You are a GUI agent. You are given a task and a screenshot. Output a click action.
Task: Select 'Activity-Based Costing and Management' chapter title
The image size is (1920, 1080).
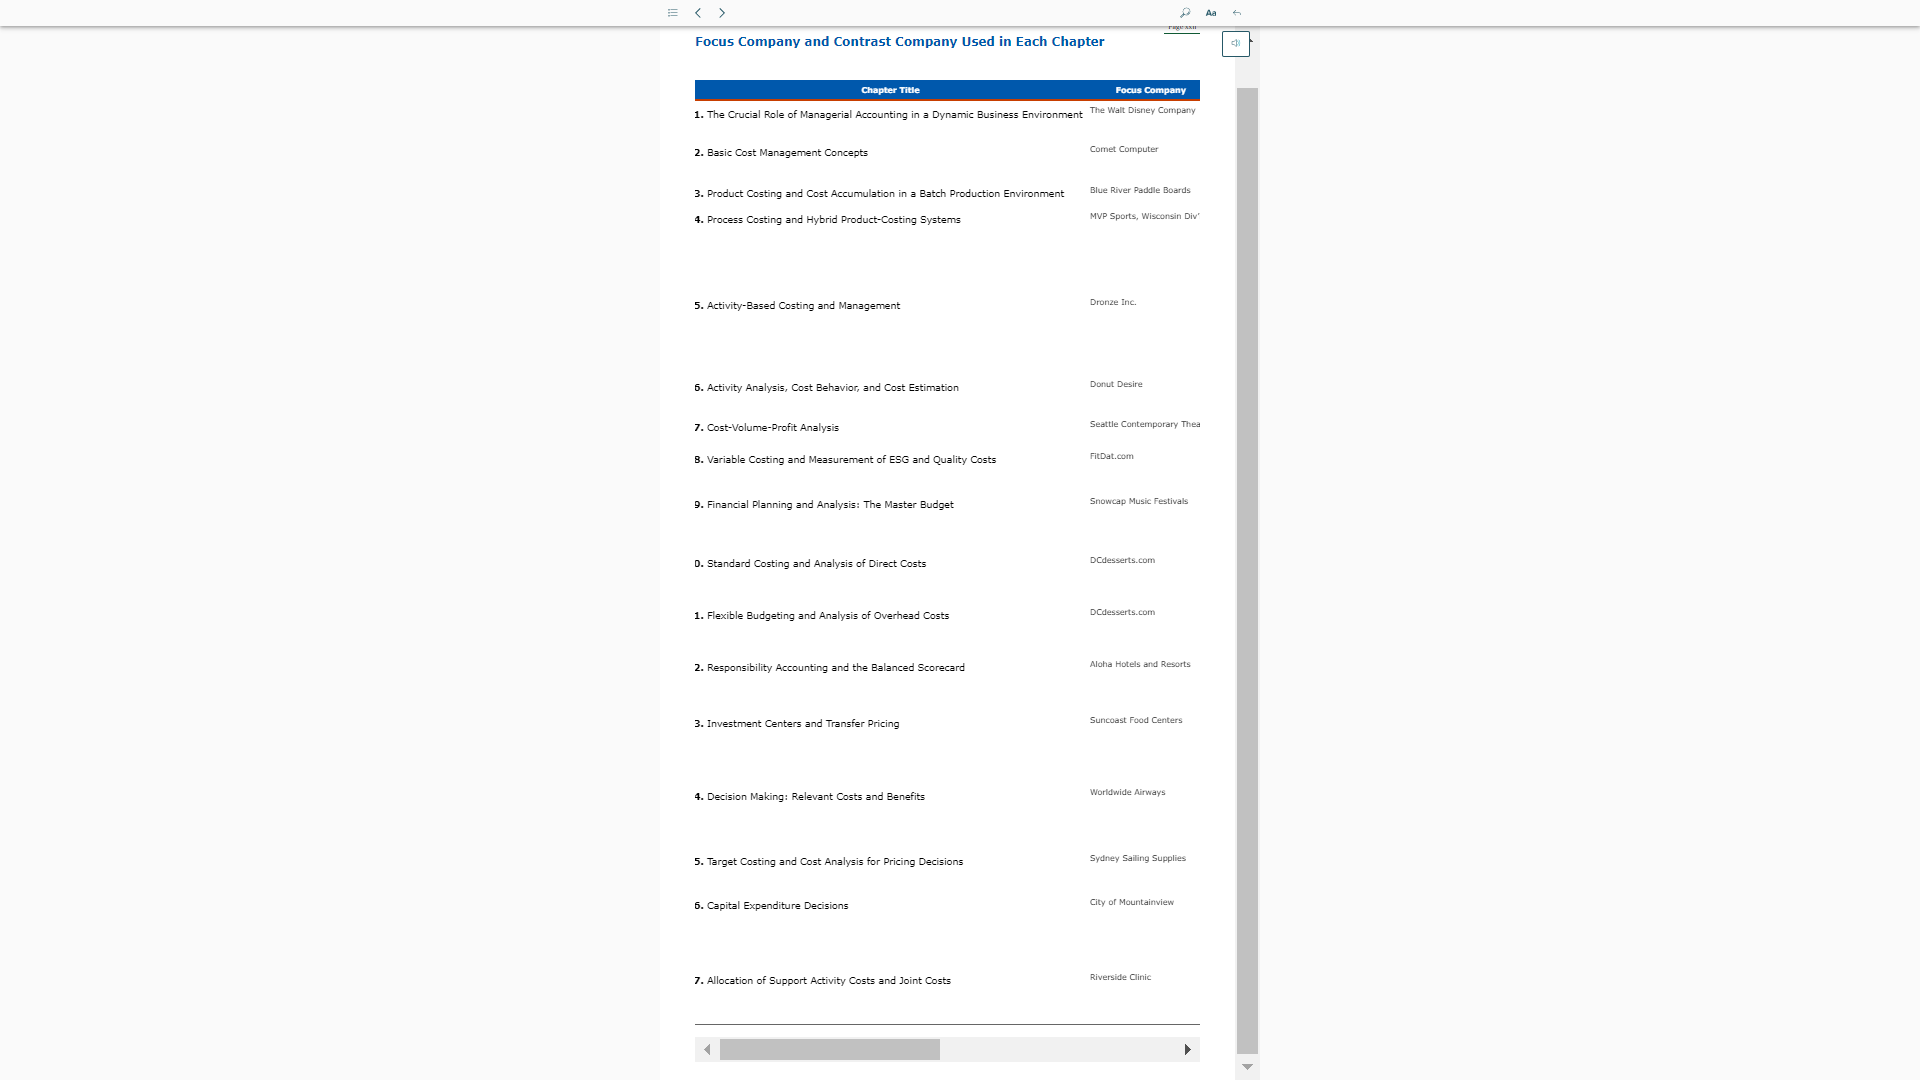coord(803,306)
